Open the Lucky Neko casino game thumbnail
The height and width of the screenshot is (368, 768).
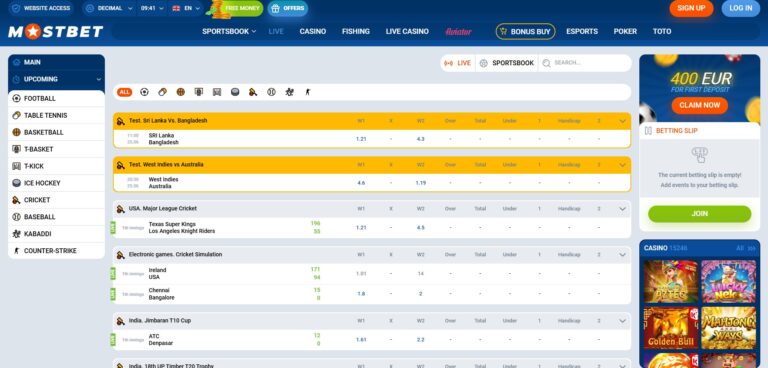point(728,282)
